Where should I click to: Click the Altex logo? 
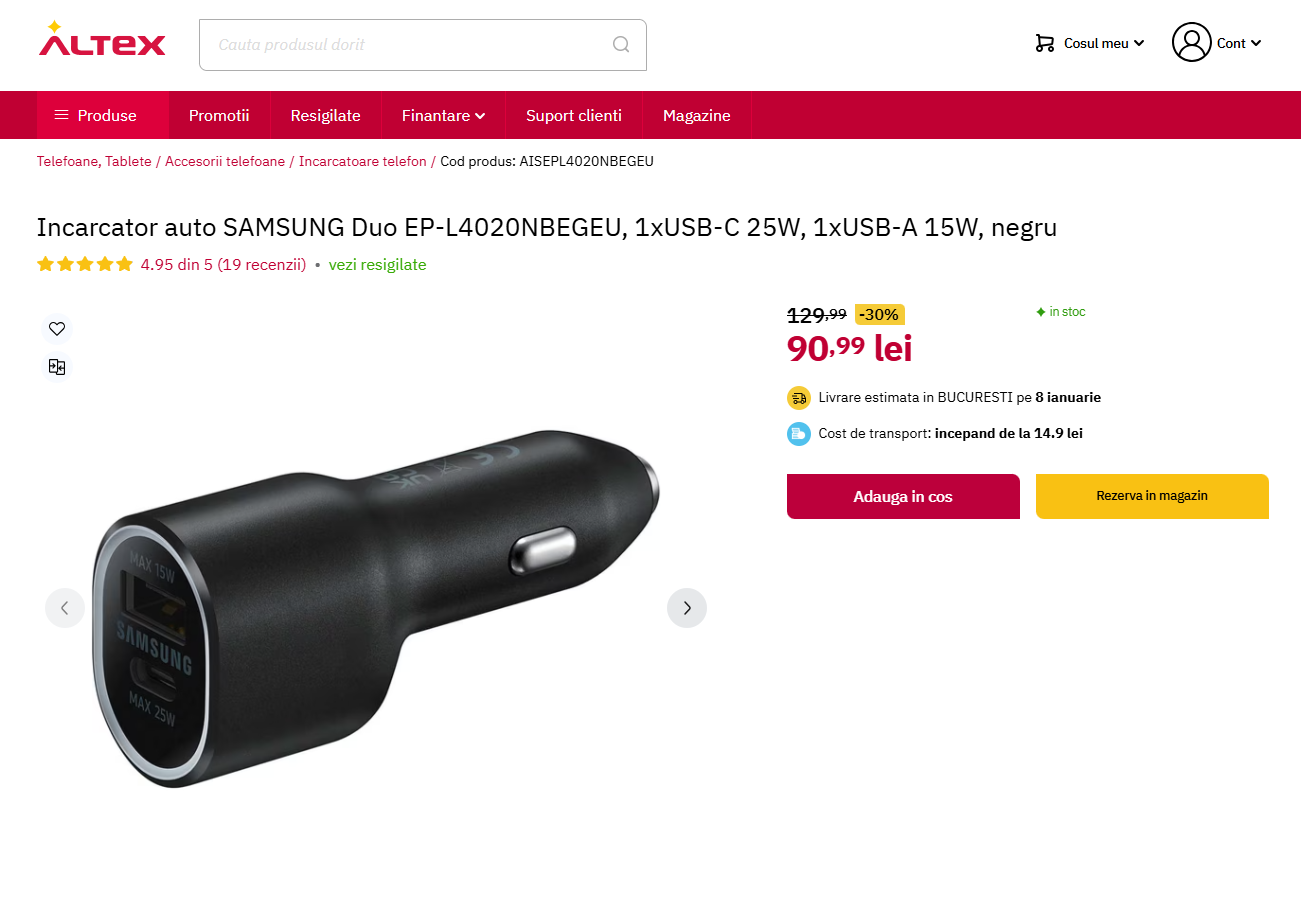[102, 40]
